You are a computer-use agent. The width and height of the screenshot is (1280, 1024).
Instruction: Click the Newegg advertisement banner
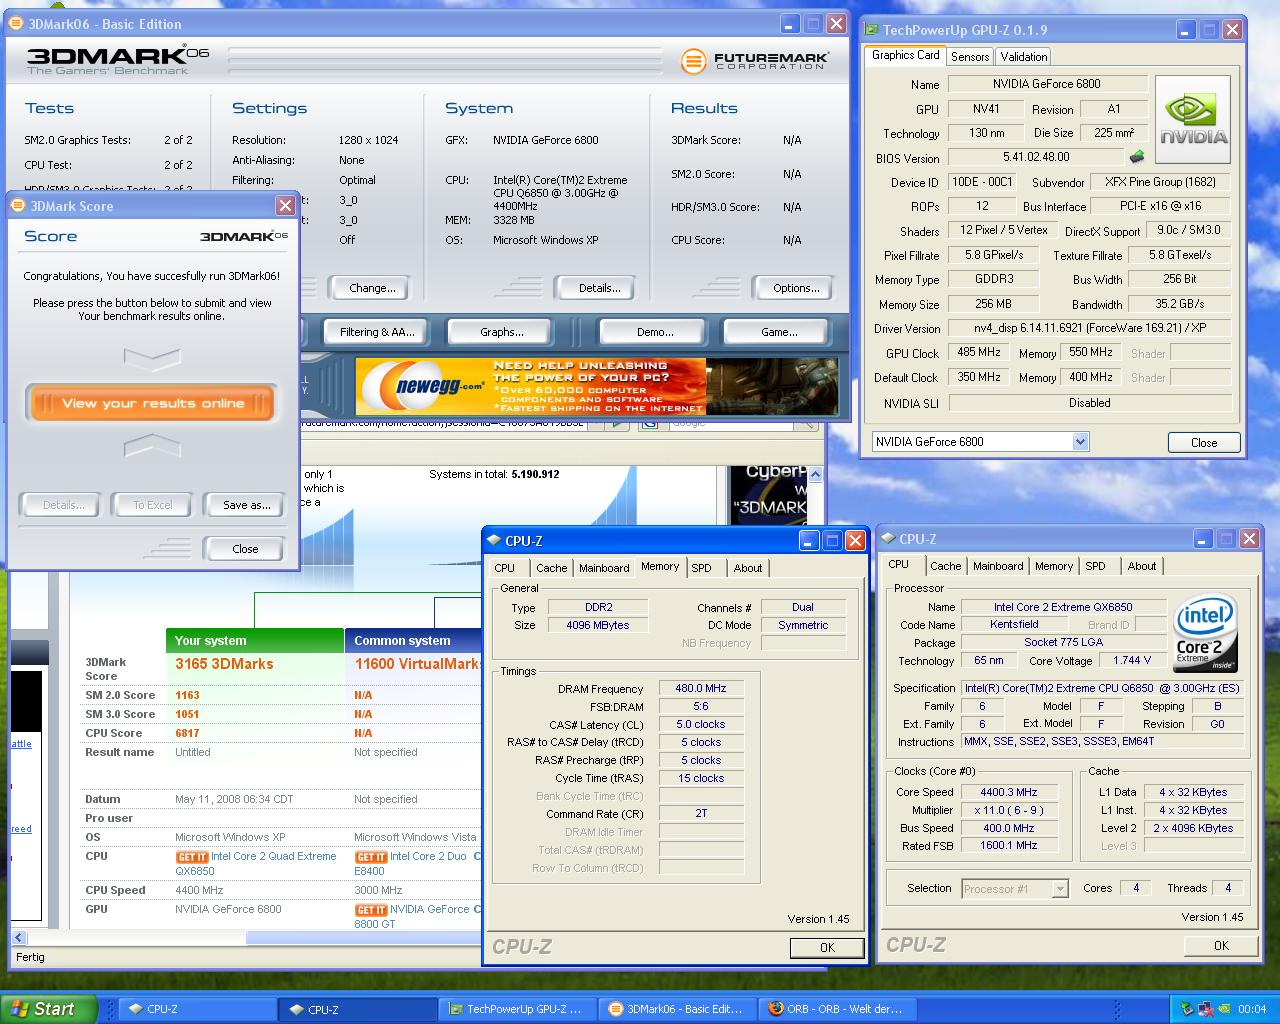(x=597, y=387)
